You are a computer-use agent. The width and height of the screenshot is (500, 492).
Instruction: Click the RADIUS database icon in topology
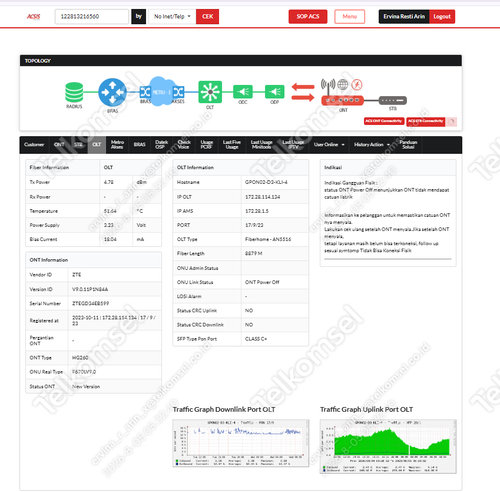click(x=74, y=92)
